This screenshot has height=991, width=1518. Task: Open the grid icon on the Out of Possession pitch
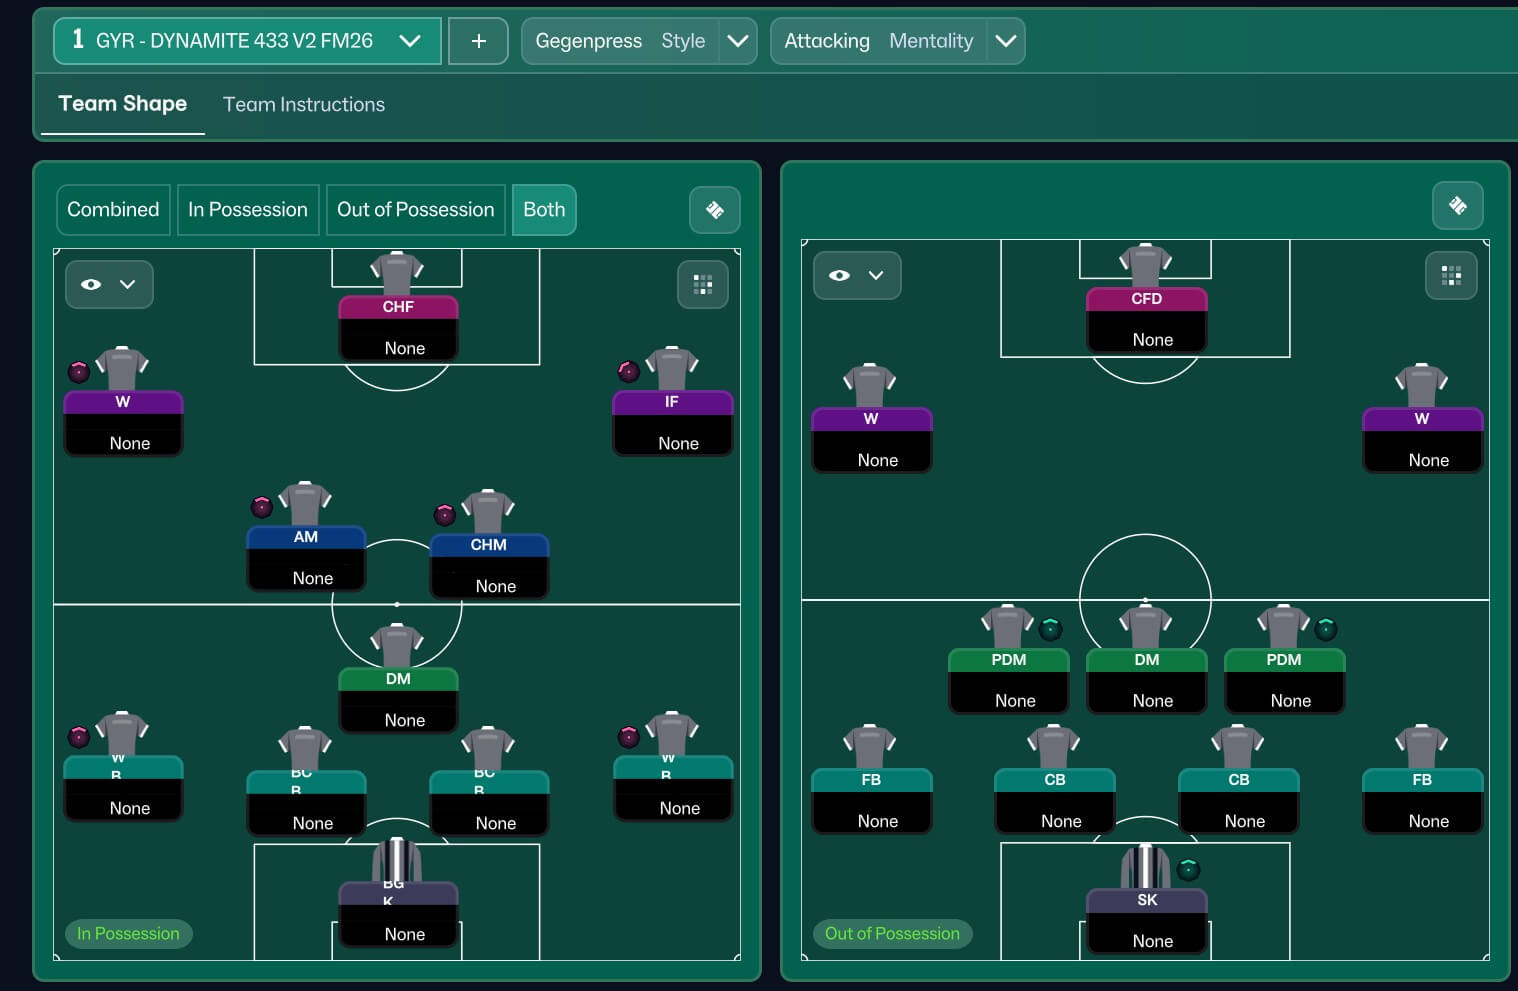[x=1451, y=275]
